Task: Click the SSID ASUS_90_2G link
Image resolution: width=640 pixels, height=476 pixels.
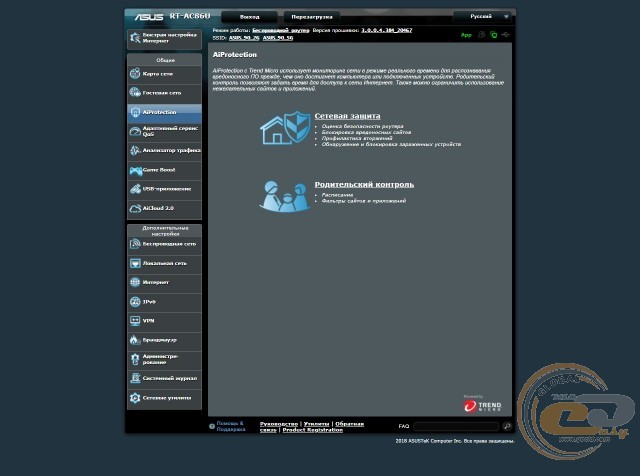Action: pos(244,38)
